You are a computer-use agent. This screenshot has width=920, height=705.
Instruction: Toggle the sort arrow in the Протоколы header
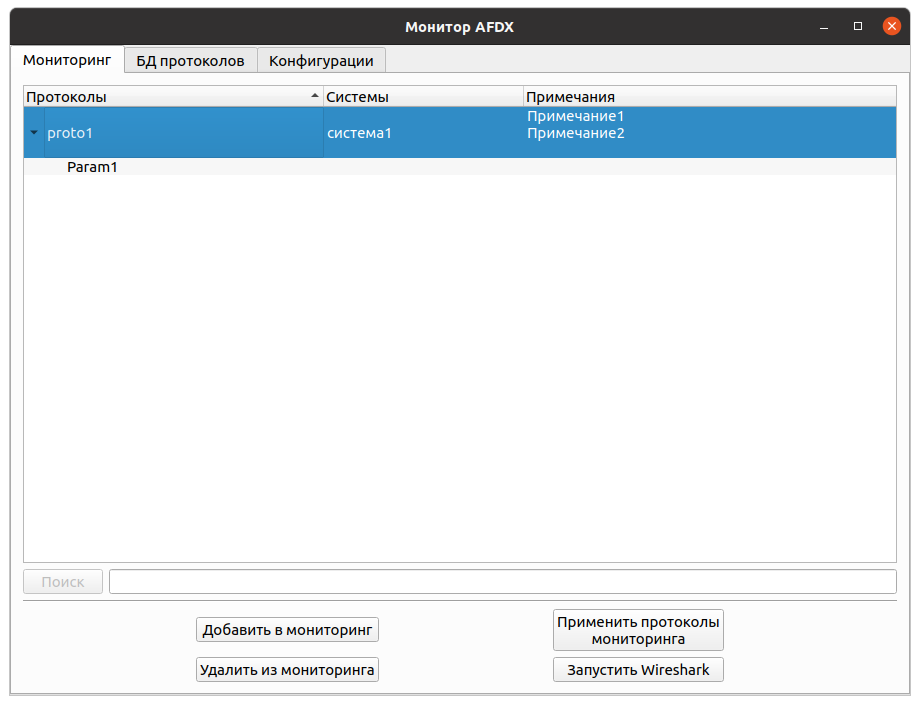pos(314,96)
